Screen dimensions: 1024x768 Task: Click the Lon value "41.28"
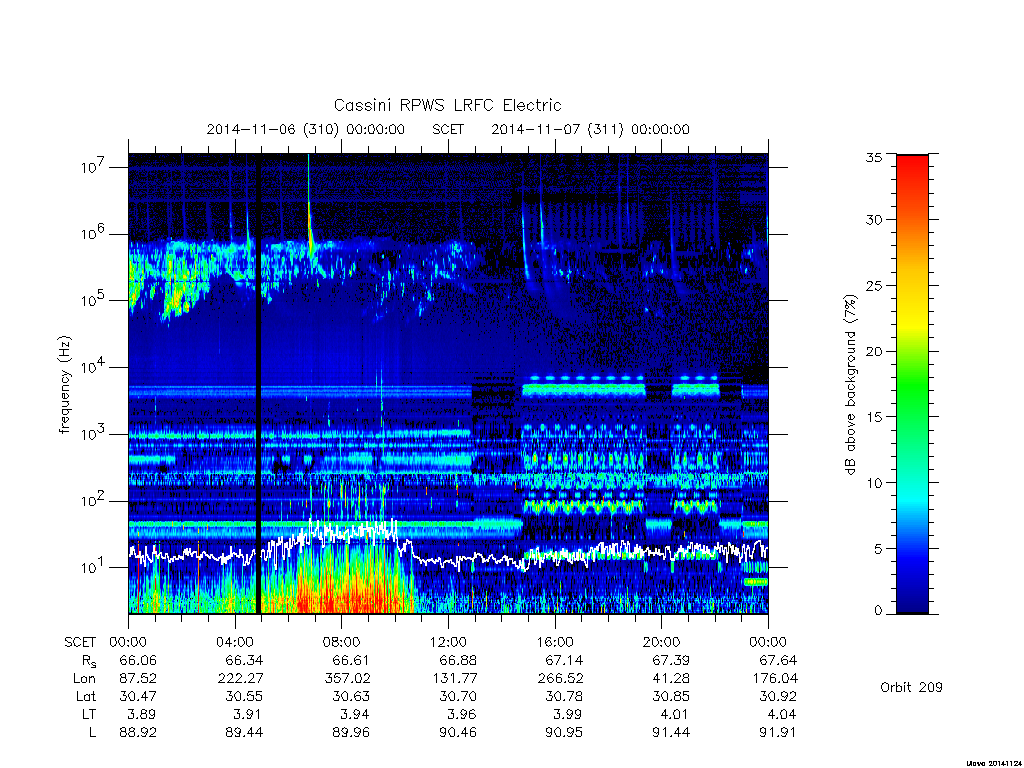(x=671, y=679)
